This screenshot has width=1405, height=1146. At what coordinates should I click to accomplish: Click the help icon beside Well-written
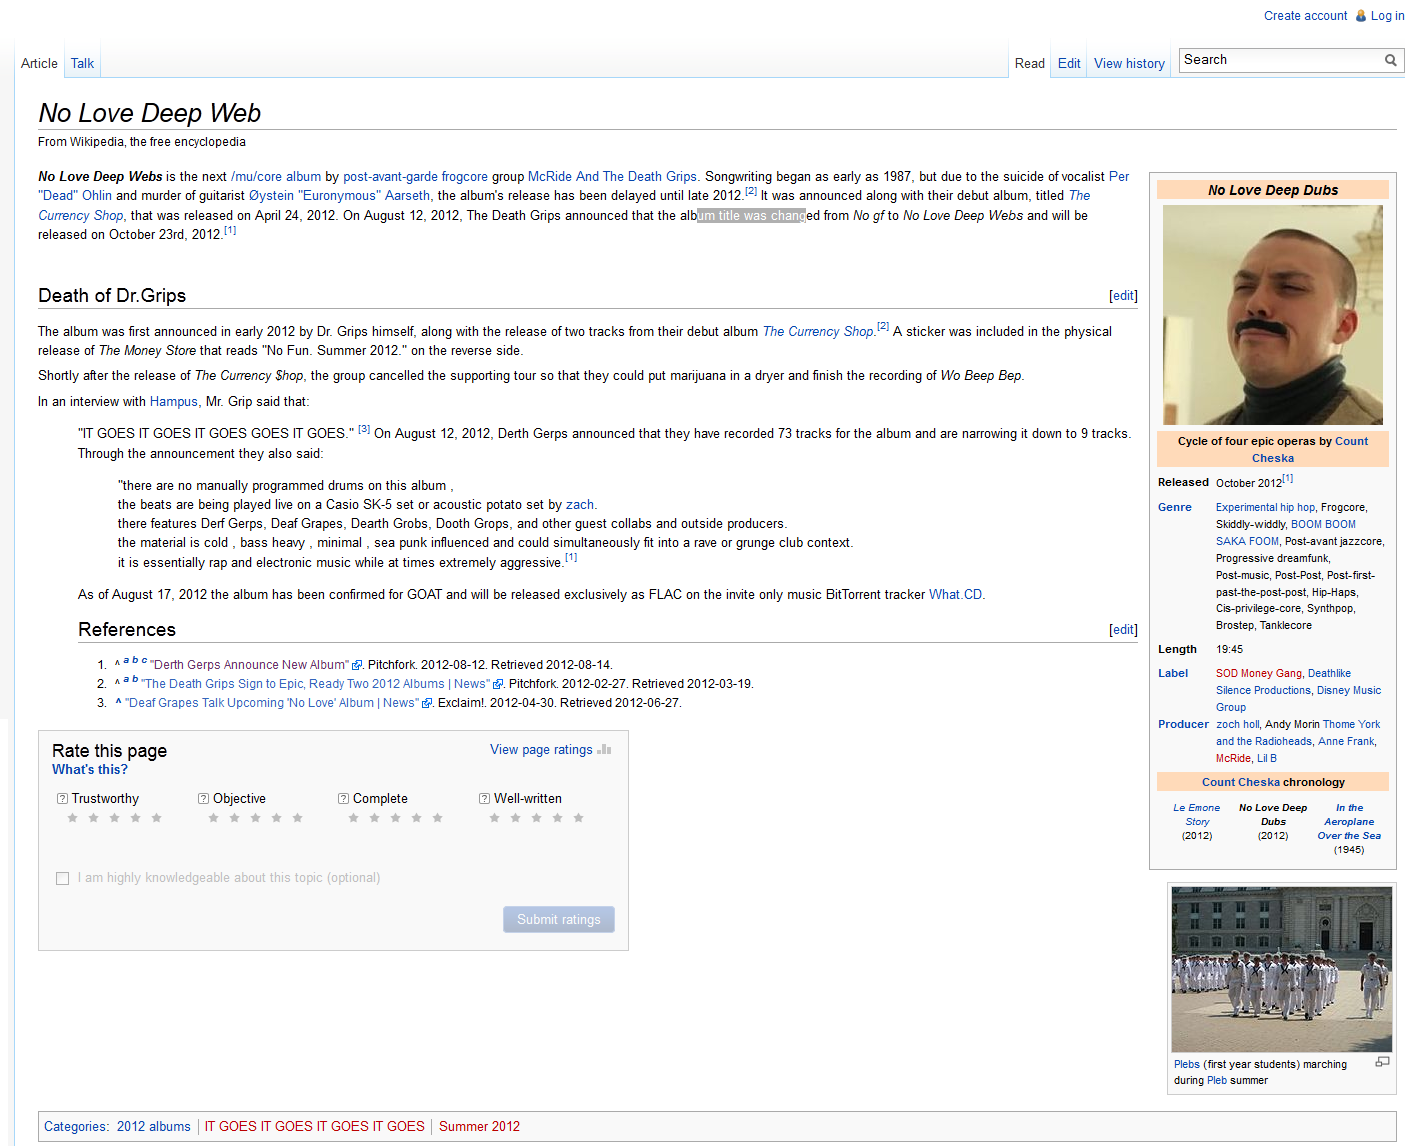coord(484,799)
